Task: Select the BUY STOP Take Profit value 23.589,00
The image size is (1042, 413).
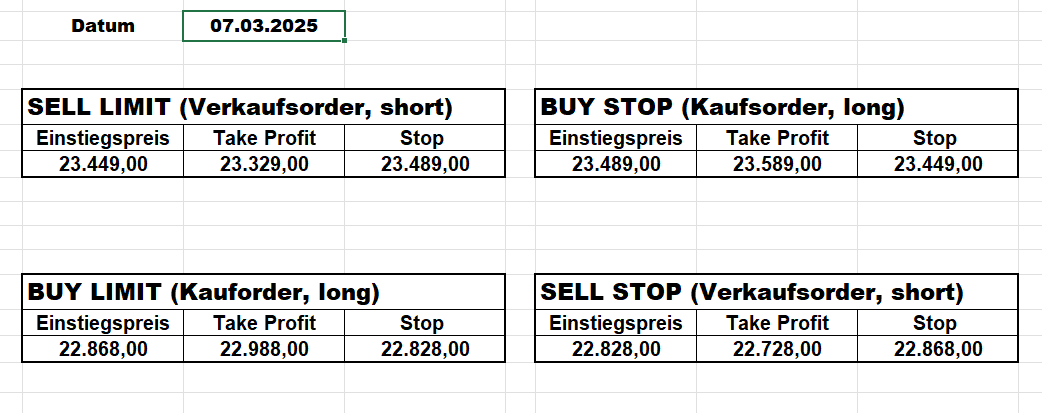Action: pyautogui.click(x=777, y=164)
